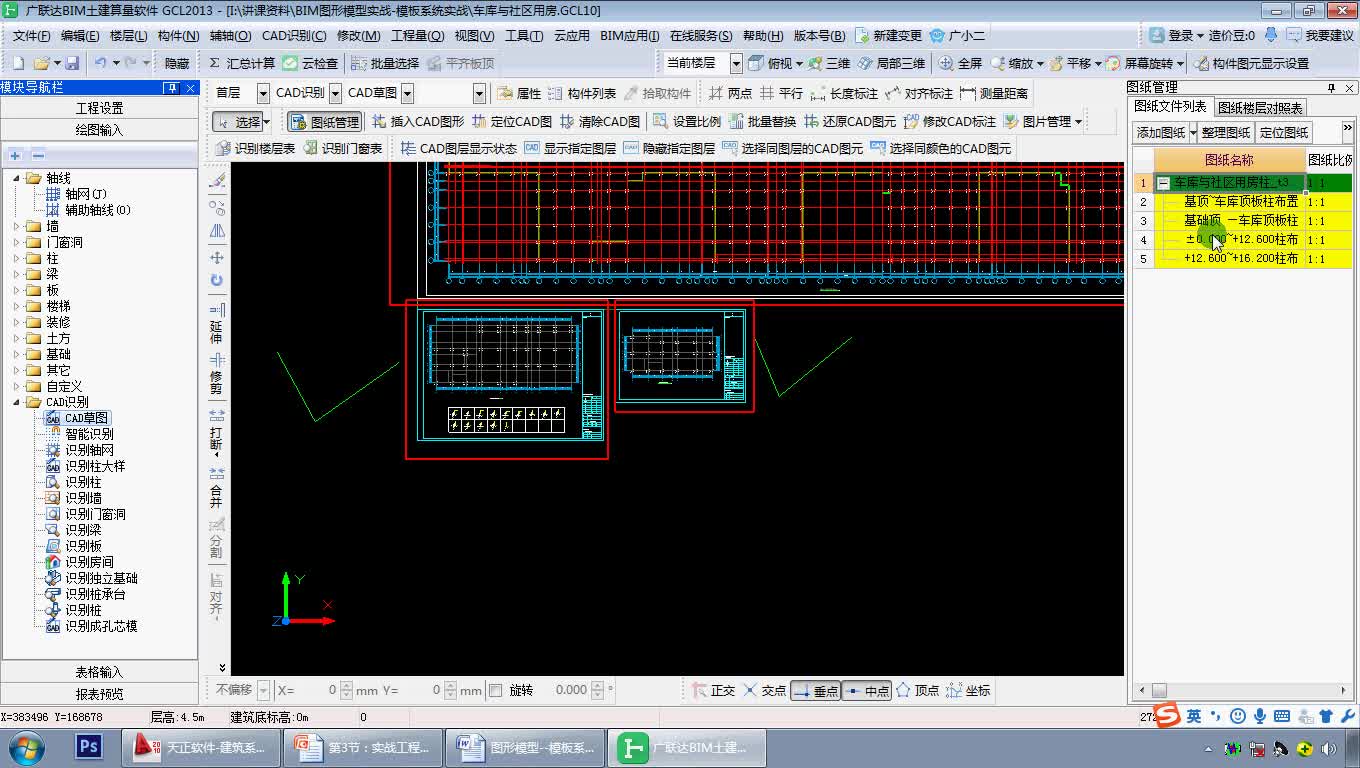The height and width of the screenshot is (768, 1360).
Task: Open 构件图元显示设置 display settings
Action: tap(1251, 63)
